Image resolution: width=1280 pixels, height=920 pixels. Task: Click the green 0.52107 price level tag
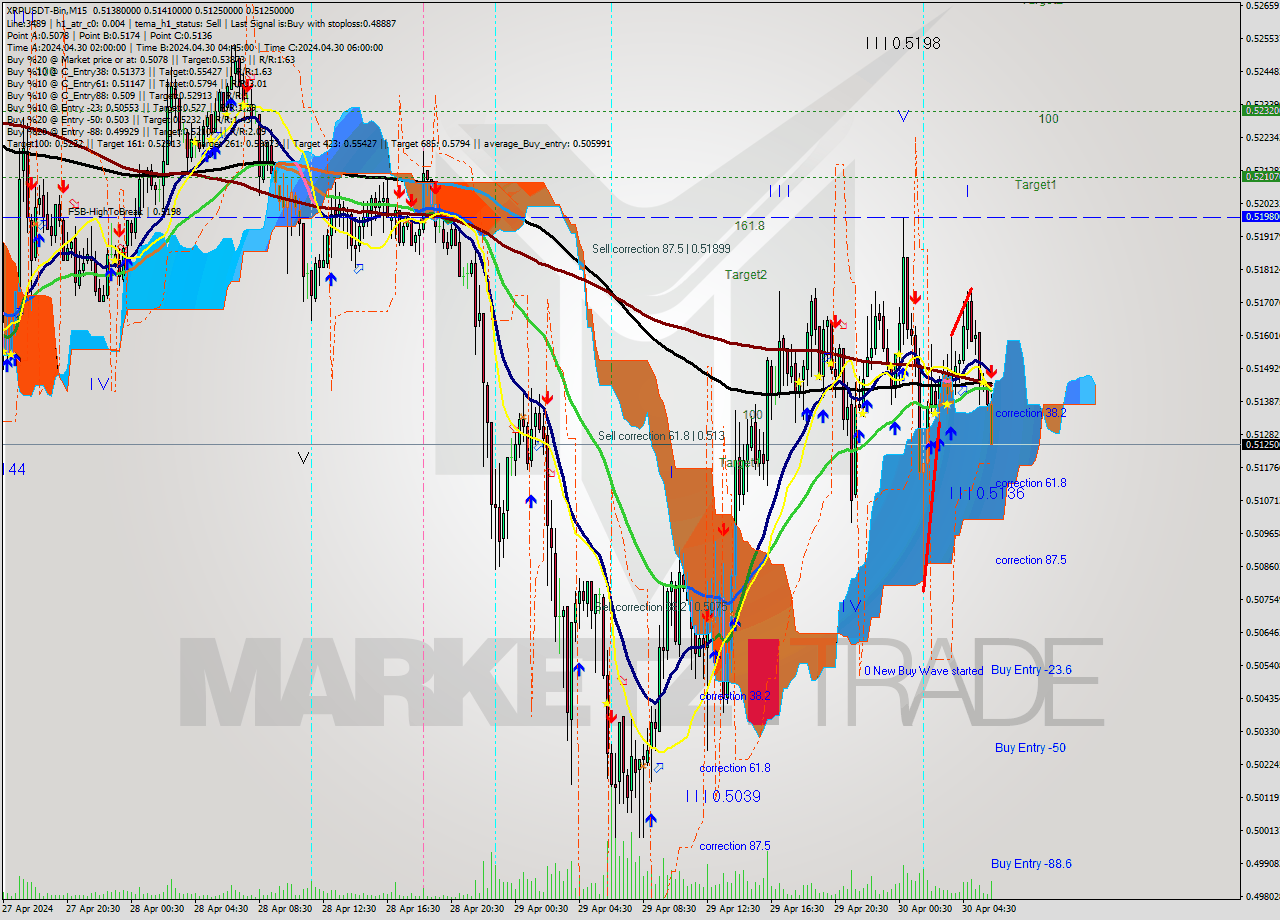pos(1260,176)
